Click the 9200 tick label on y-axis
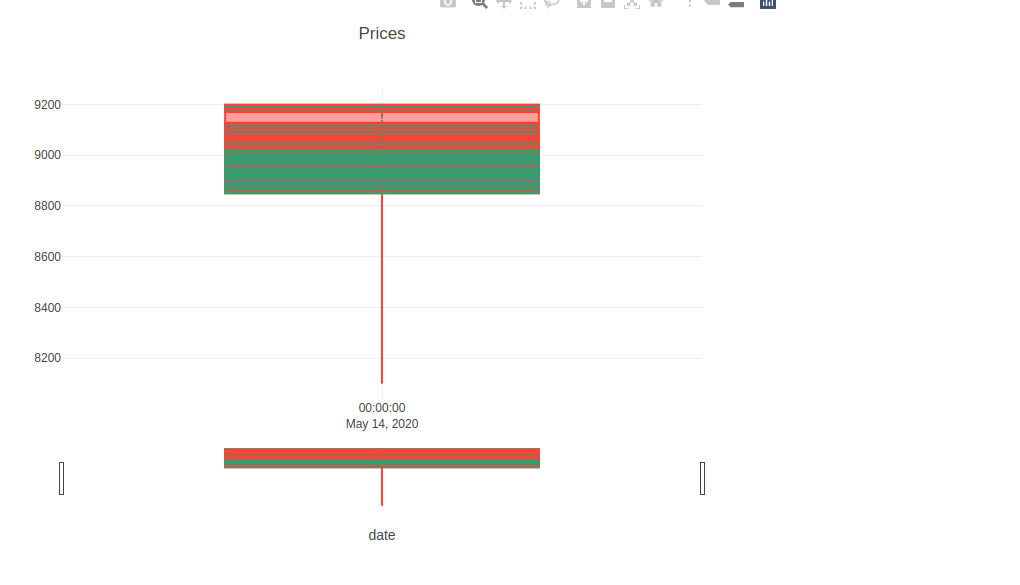The width and height of the screenshot is (1020, 585). [x=47, y=104]
